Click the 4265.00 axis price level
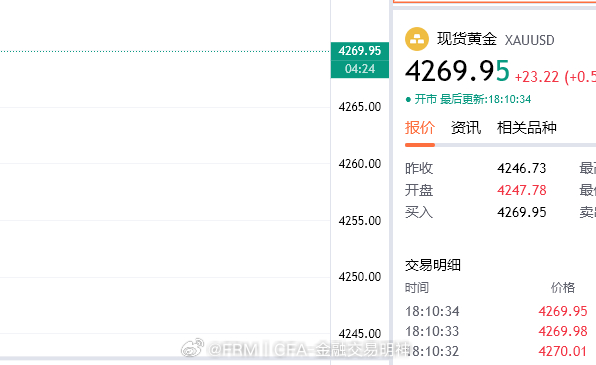 360,107
